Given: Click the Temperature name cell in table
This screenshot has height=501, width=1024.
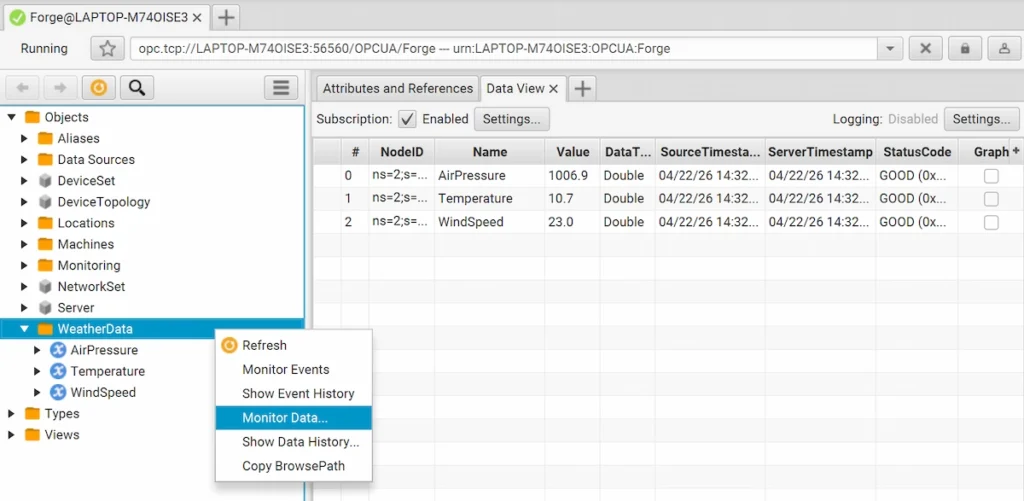Looking at the screenshot, I should click(x=490, y=199).
